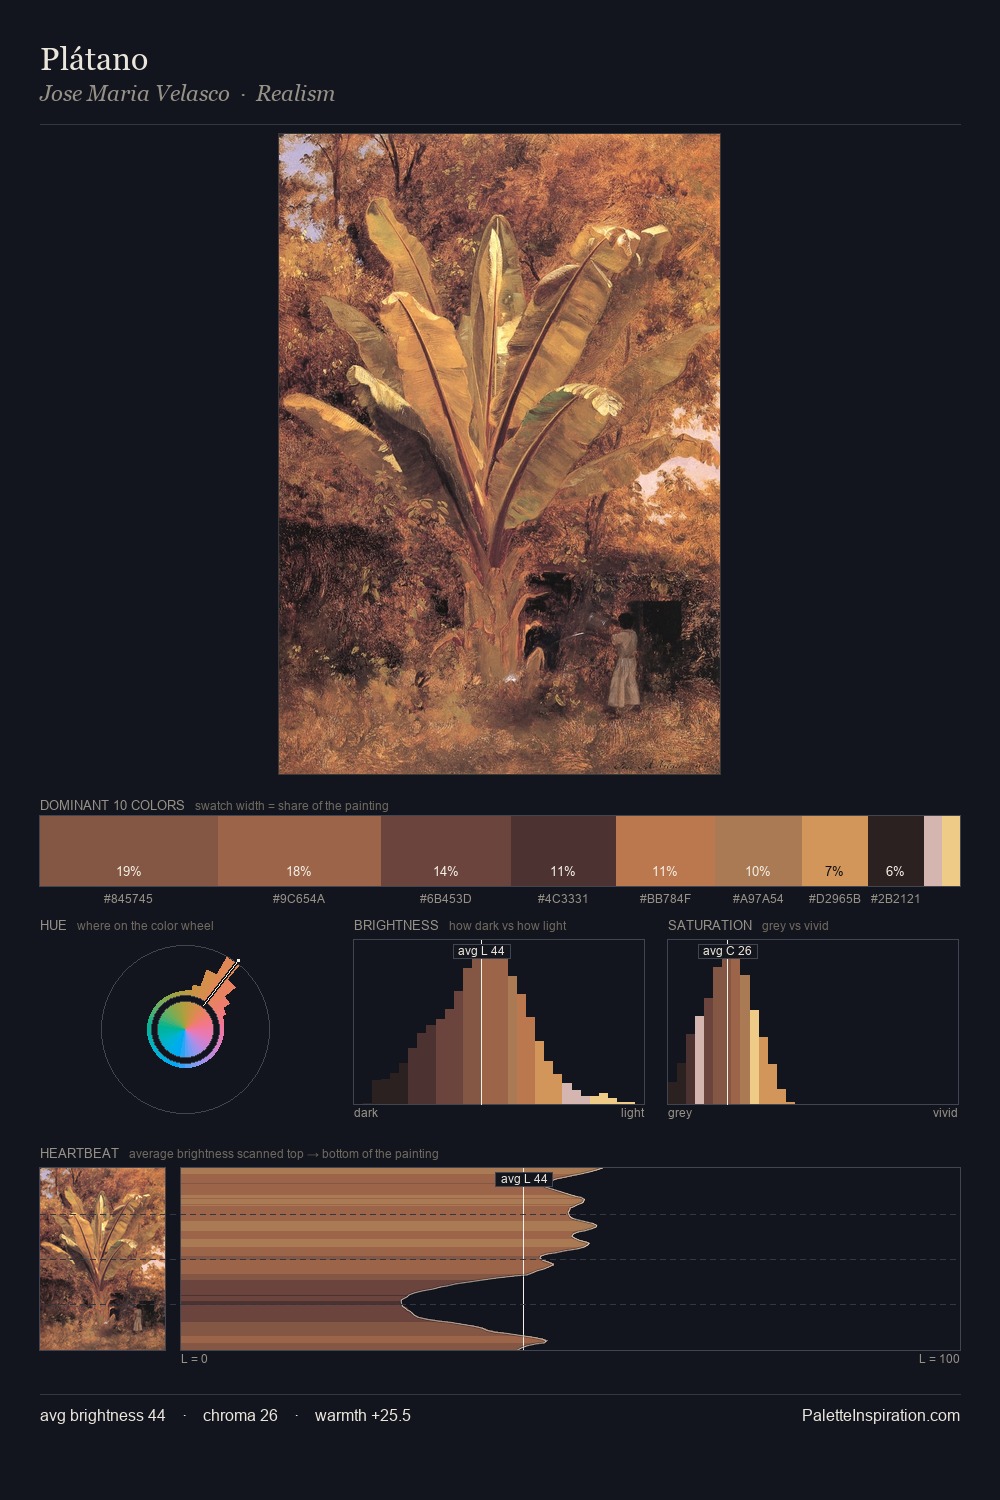Click the 'HUE' section heading
This screenshot has height=1500, width=1000.
pos(53,925)
